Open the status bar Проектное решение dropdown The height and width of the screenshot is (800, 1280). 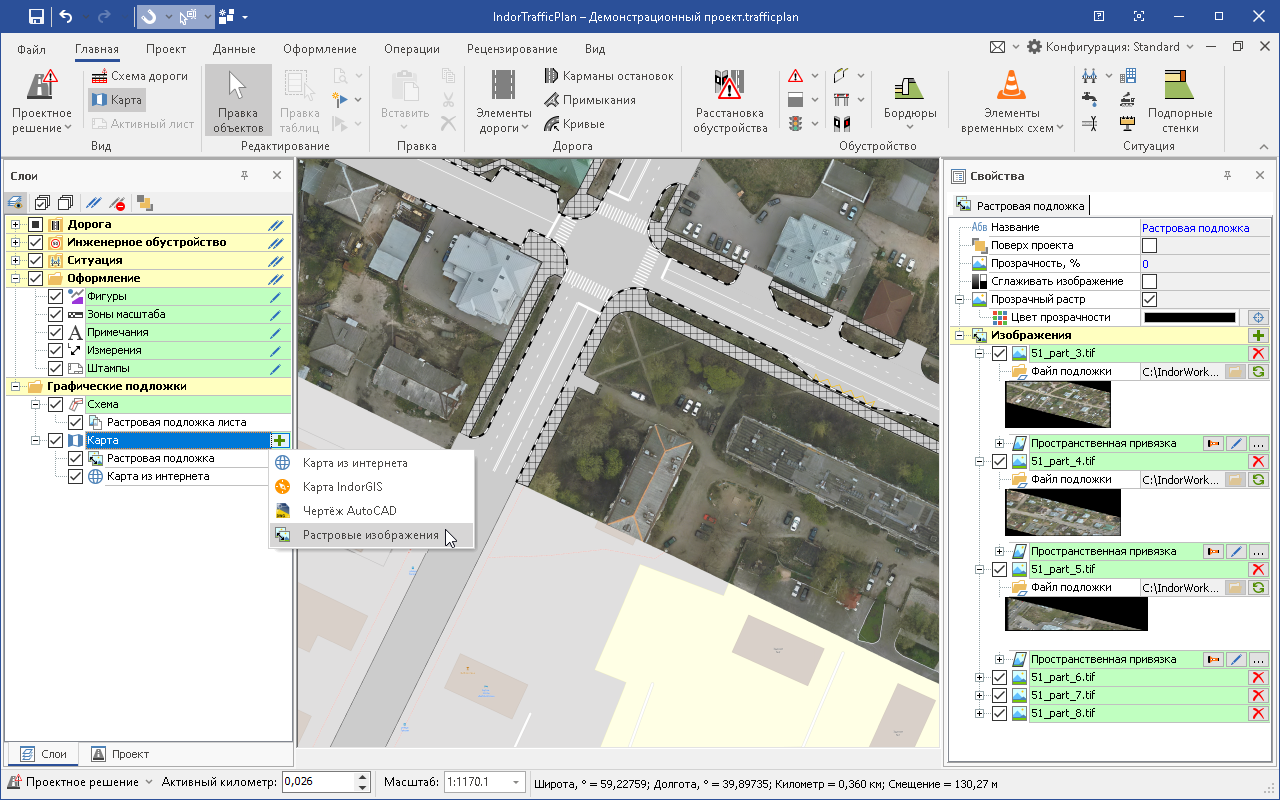pos(149,783)
